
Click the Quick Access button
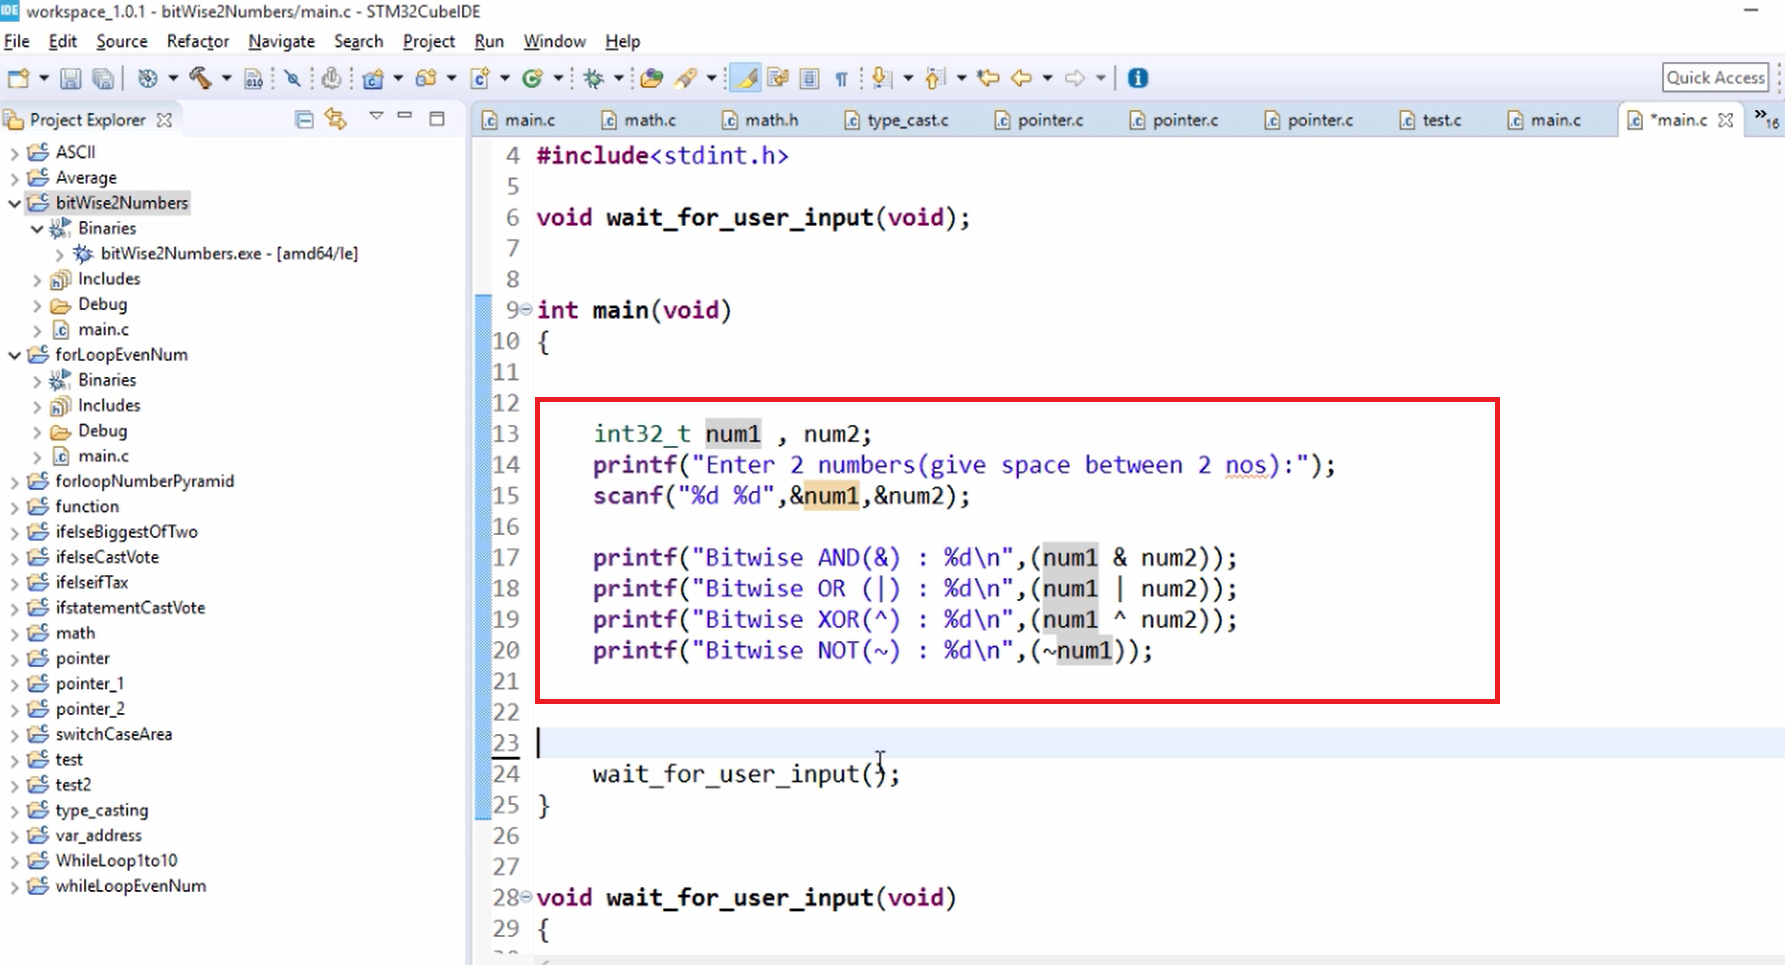(x=1714, y=77)
